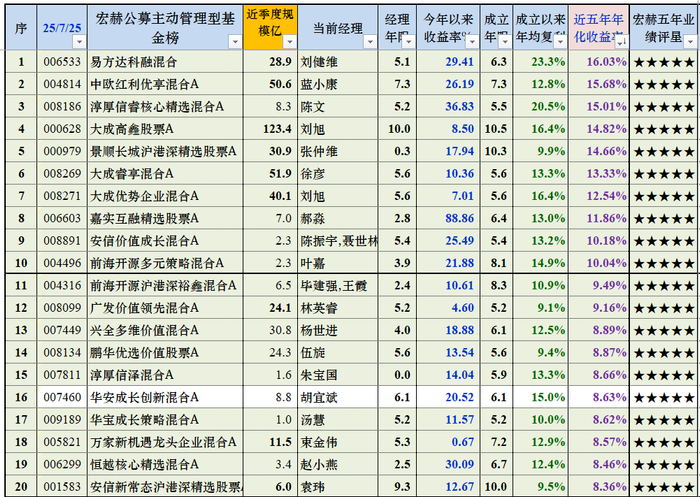Select manager cell 毕建强,王霞
The height and width of the screenshot is (497, 700).
(x=333, y=285)
